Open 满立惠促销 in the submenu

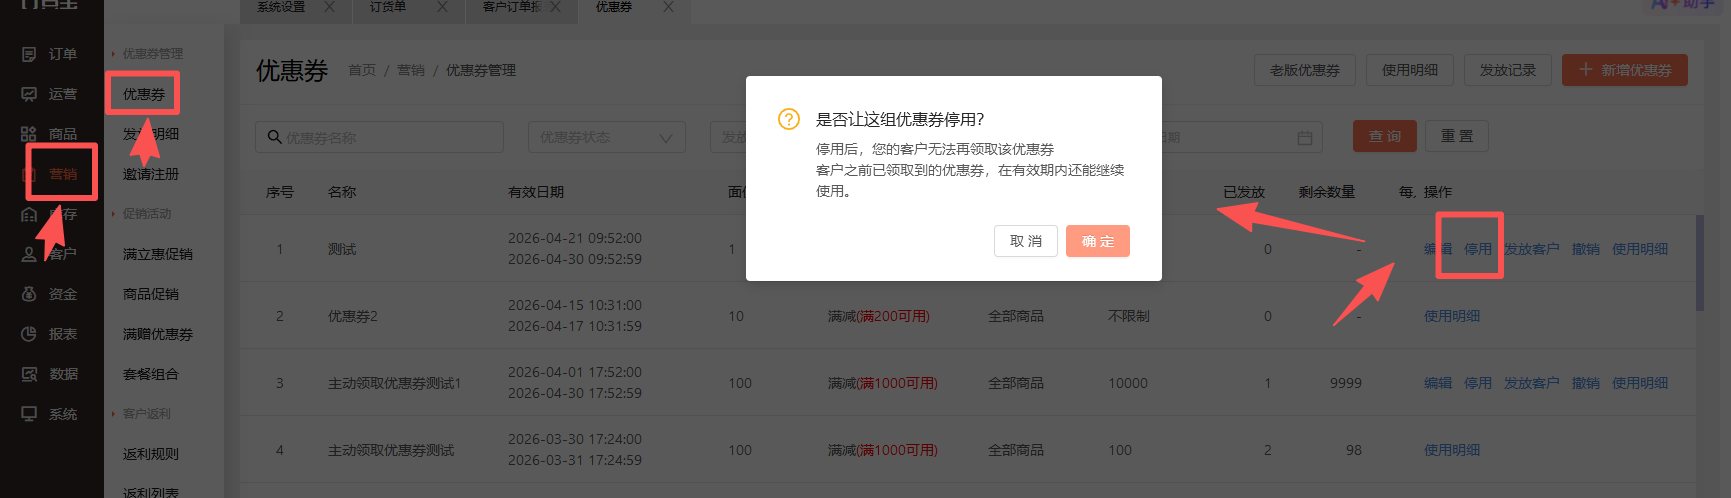158,254
